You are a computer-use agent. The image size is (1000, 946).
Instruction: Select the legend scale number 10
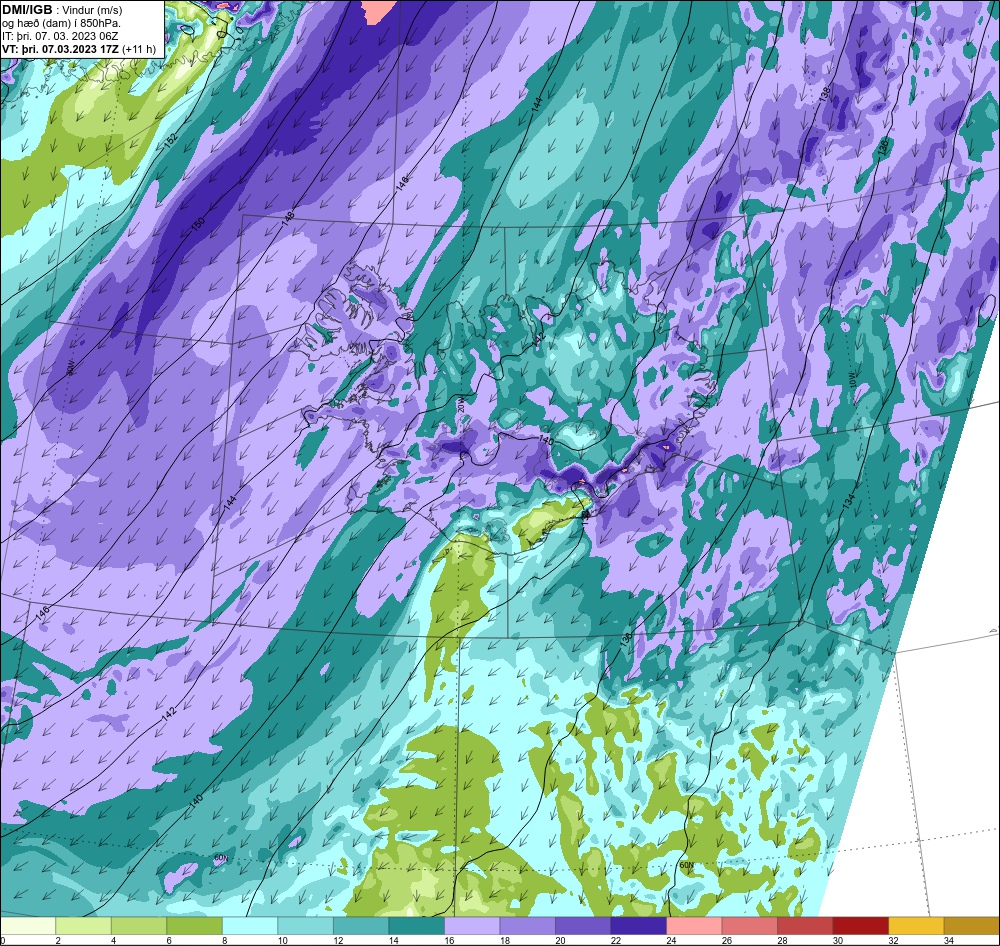pyautogui.click(x=283, y=940)
